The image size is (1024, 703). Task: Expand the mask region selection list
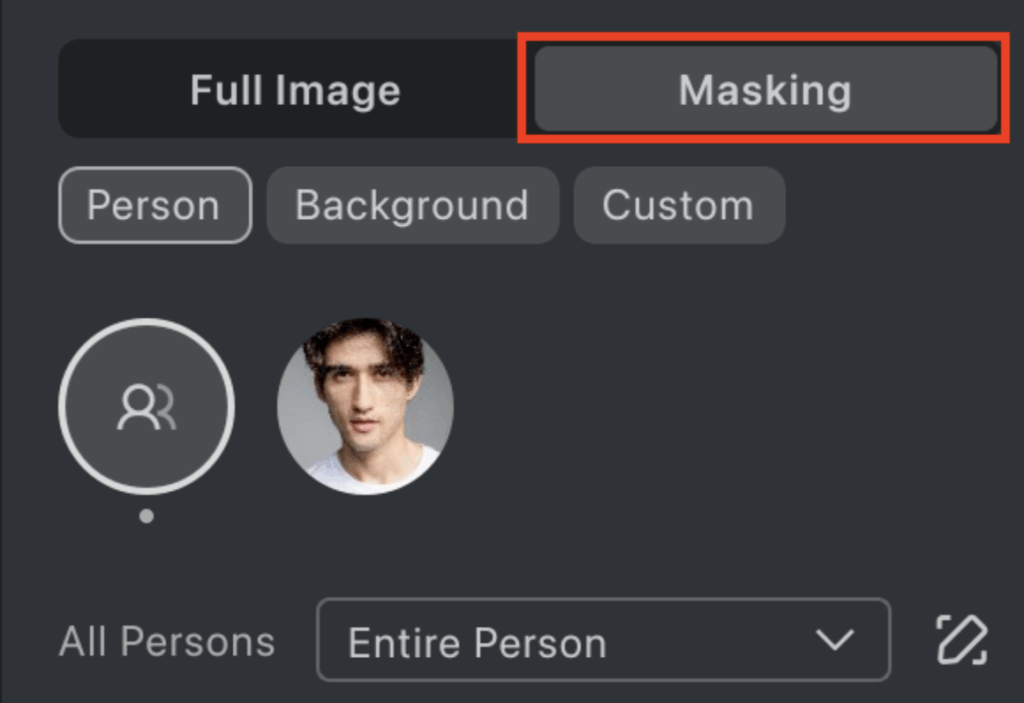pyautogui.click(x=604, y=642)
